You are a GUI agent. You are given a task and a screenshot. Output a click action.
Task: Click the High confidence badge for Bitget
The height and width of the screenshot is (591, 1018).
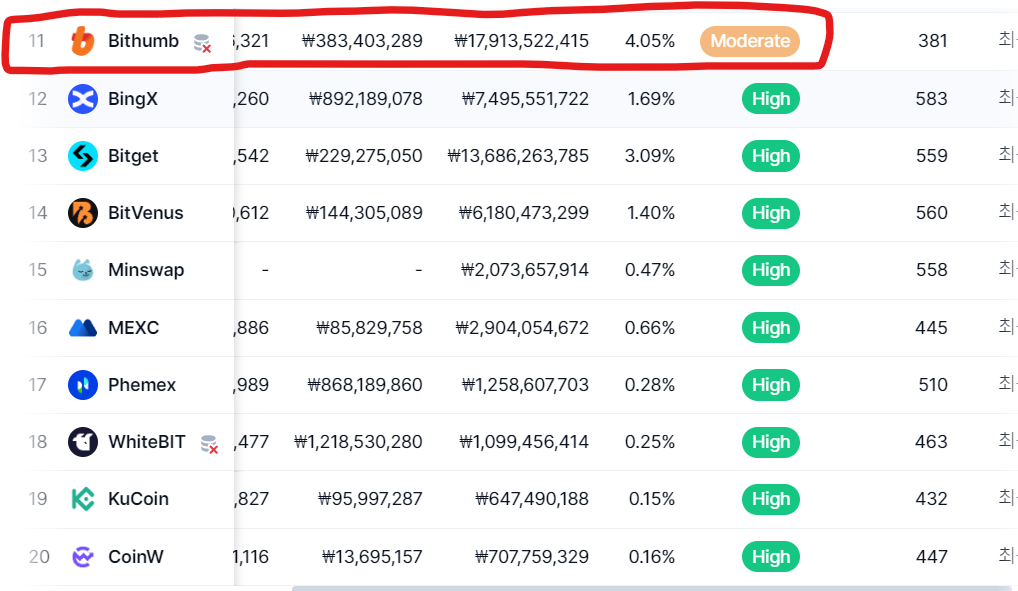tap(771, 156)
